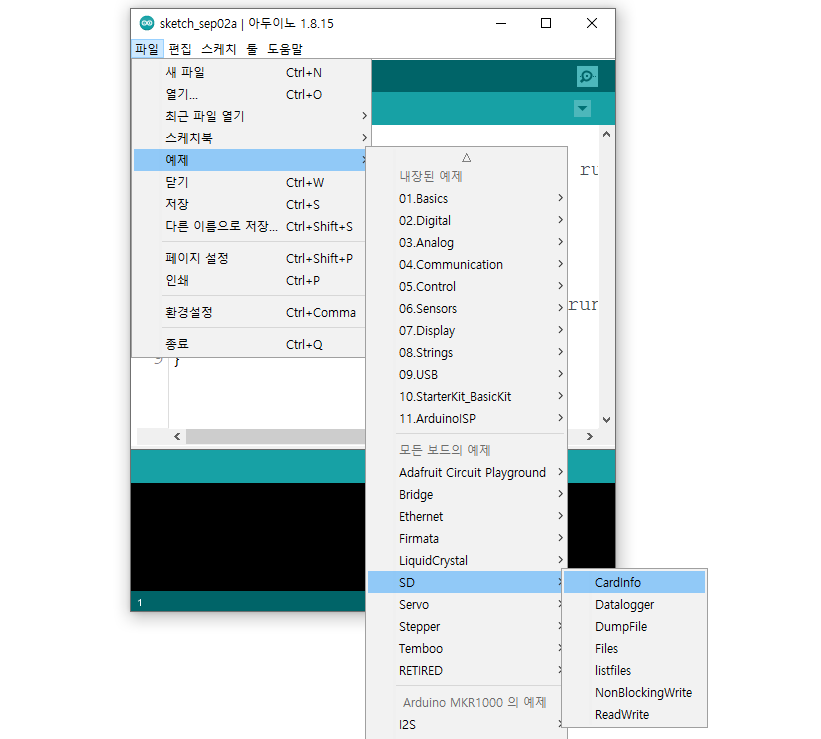Open the 도움말 menu
This screenshot has width=821, height=739.
(285, 49)
